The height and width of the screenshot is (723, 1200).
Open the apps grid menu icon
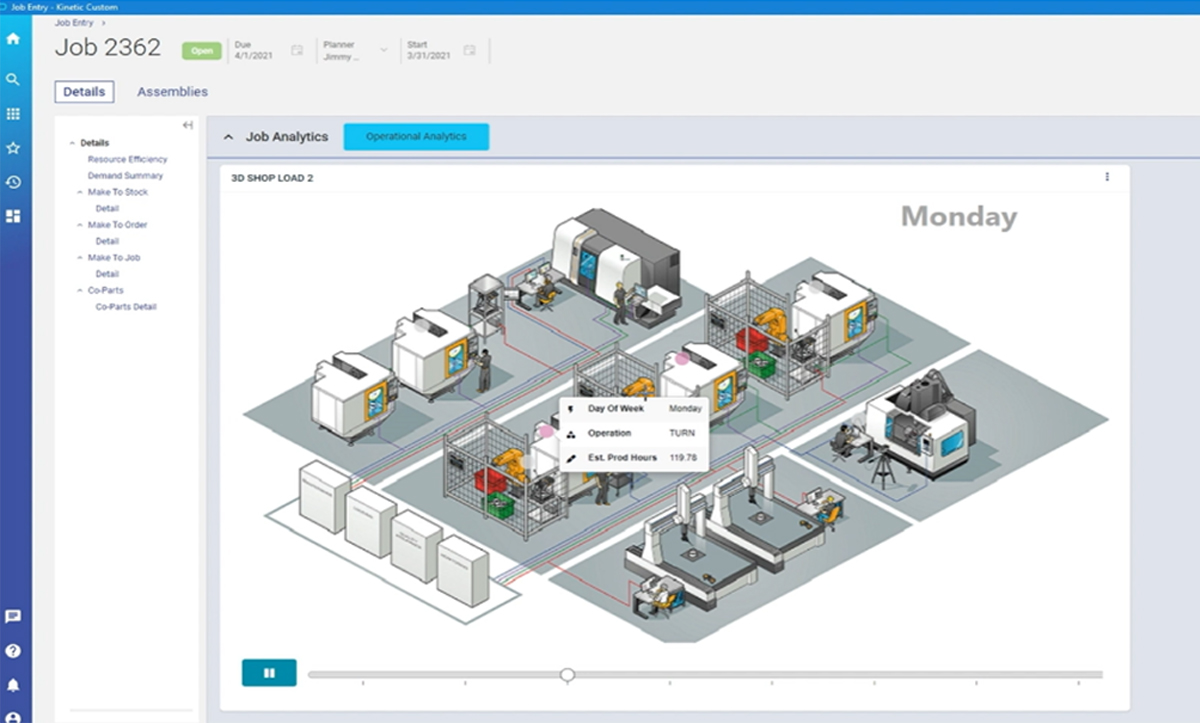(13, 114)
